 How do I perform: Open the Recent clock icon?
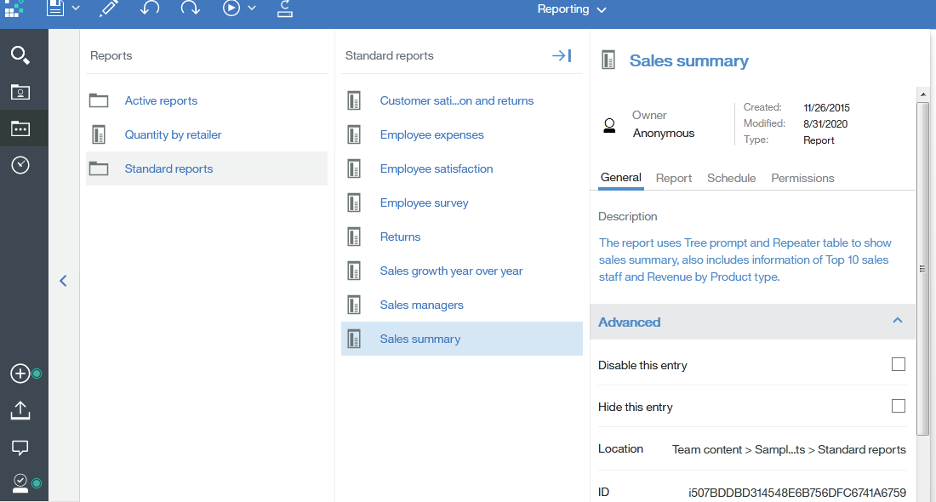[x=20, y=165]
